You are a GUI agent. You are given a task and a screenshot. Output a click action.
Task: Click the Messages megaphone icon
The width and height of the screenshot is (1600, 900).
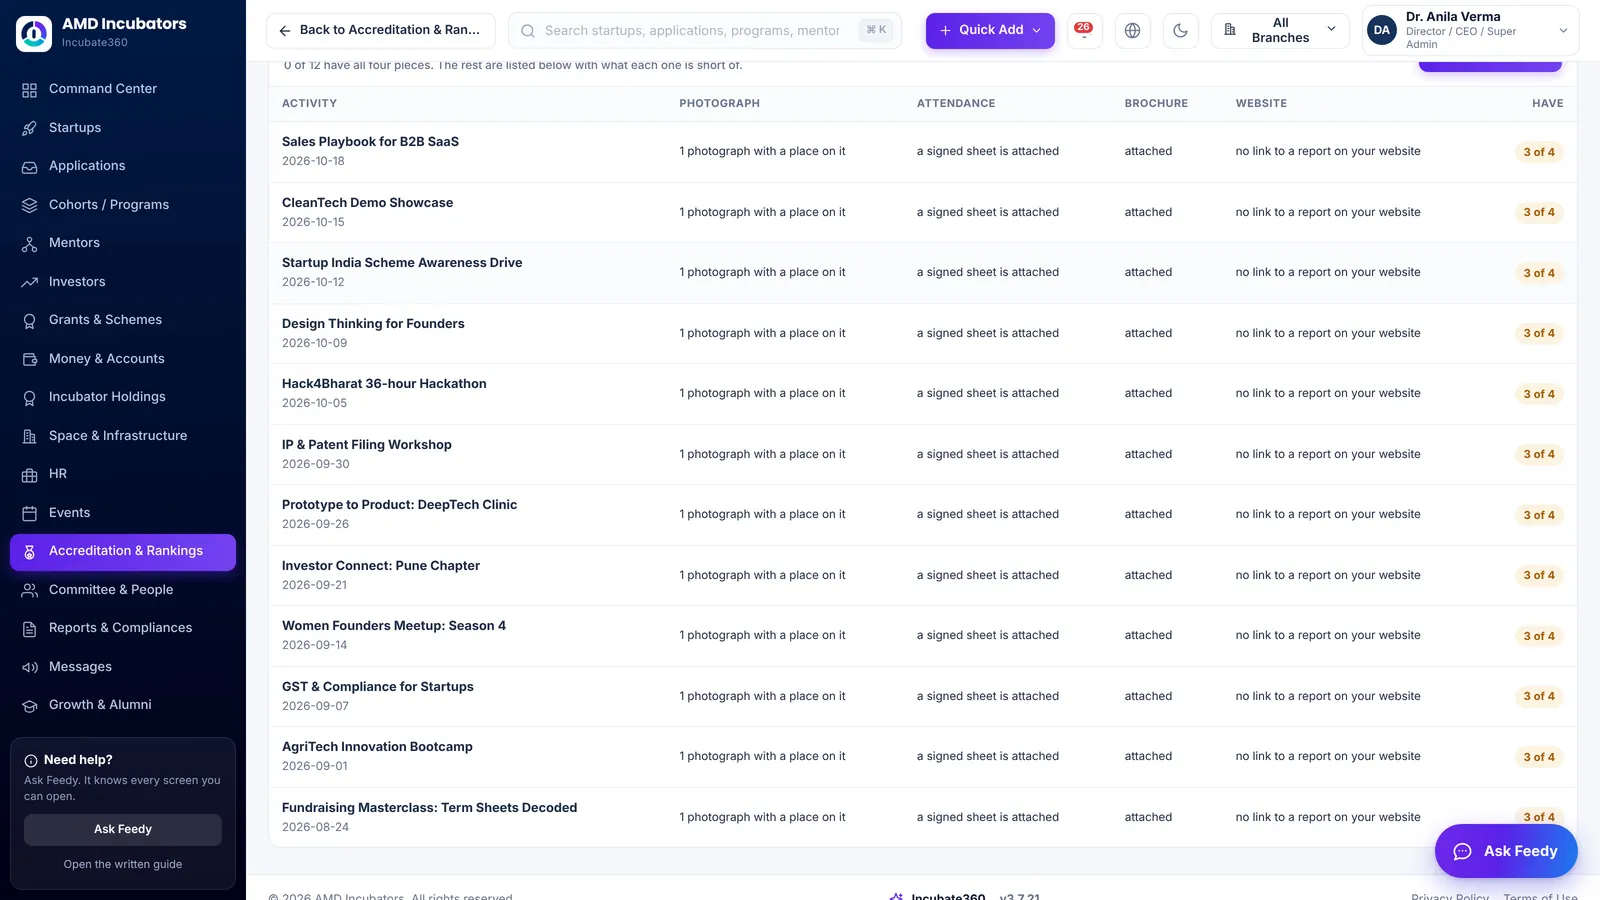click(x=30, y=667)
